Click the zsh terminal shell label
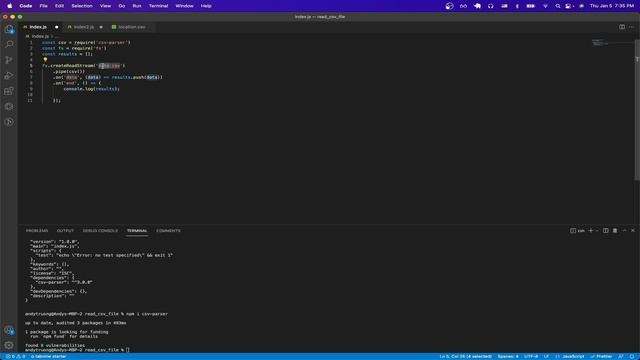The width and height of the screenshot is (640, 360). pyautogui.click(x=577, y=231)
